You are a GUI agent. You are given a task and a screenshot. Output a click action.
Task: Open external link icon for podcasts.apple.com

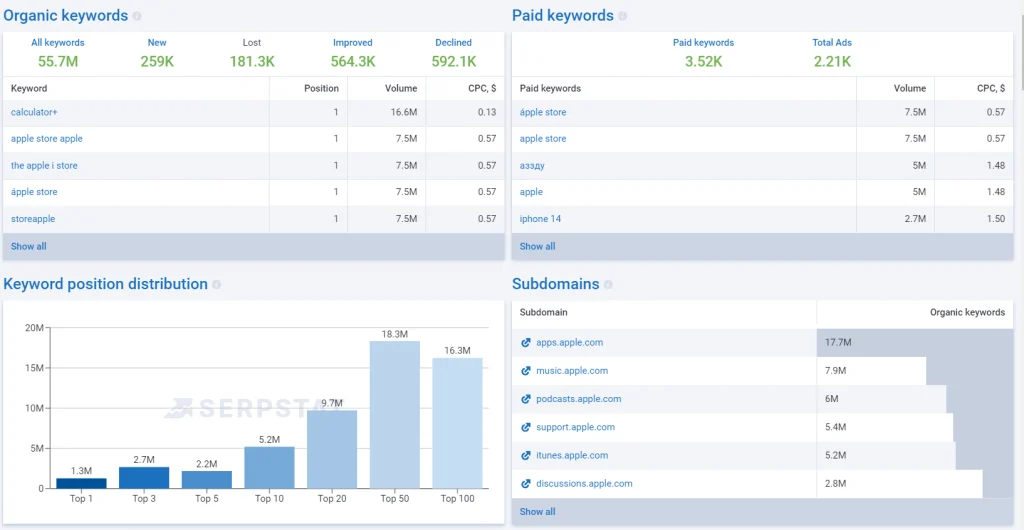point(525,399)
